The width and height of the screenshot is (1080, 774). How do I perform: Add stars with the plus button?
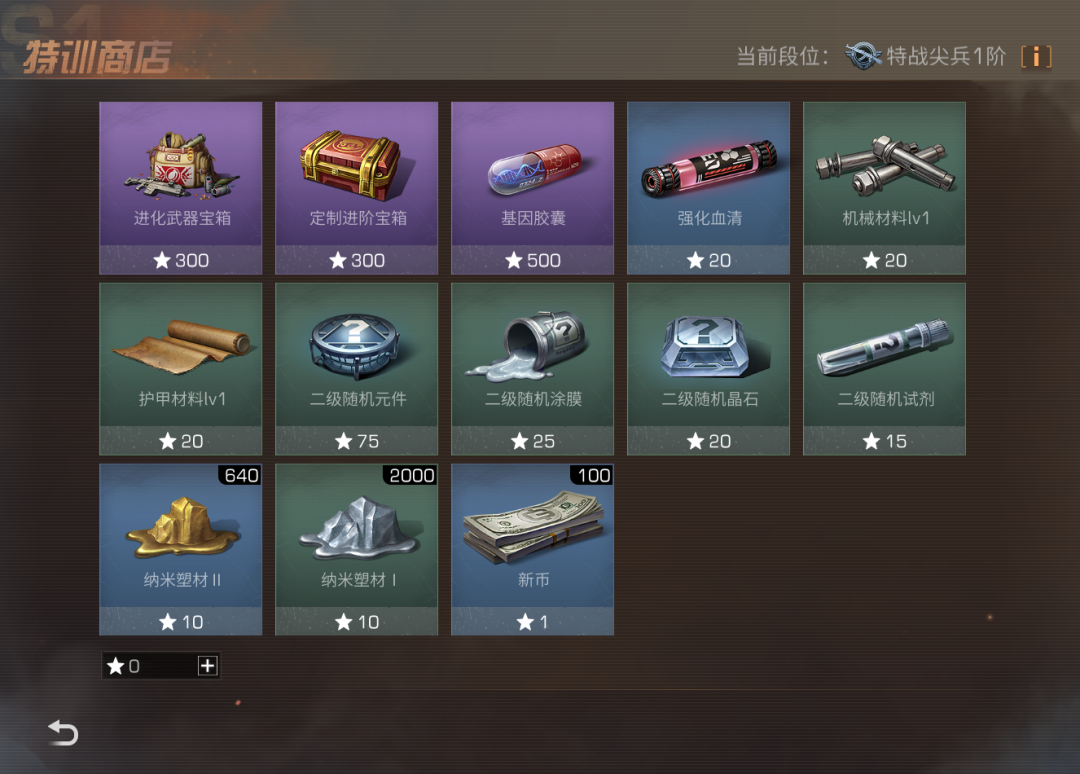tap(207, 666)
